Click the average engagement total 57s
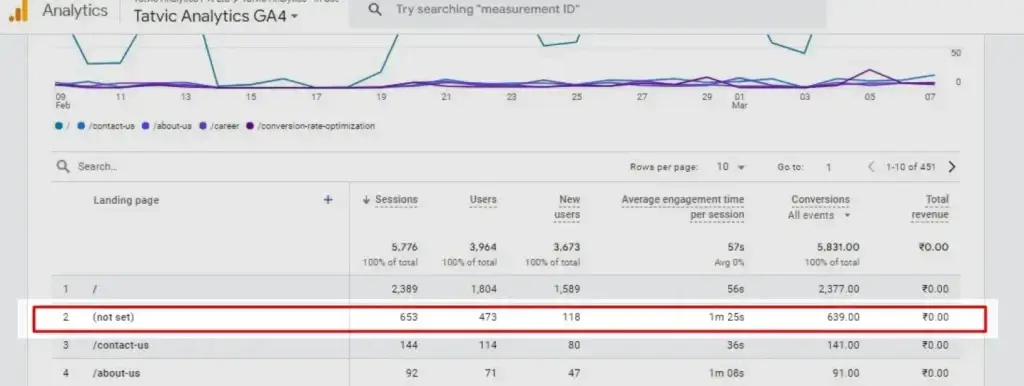This screenshot has height=386, width=1024. 736,248
